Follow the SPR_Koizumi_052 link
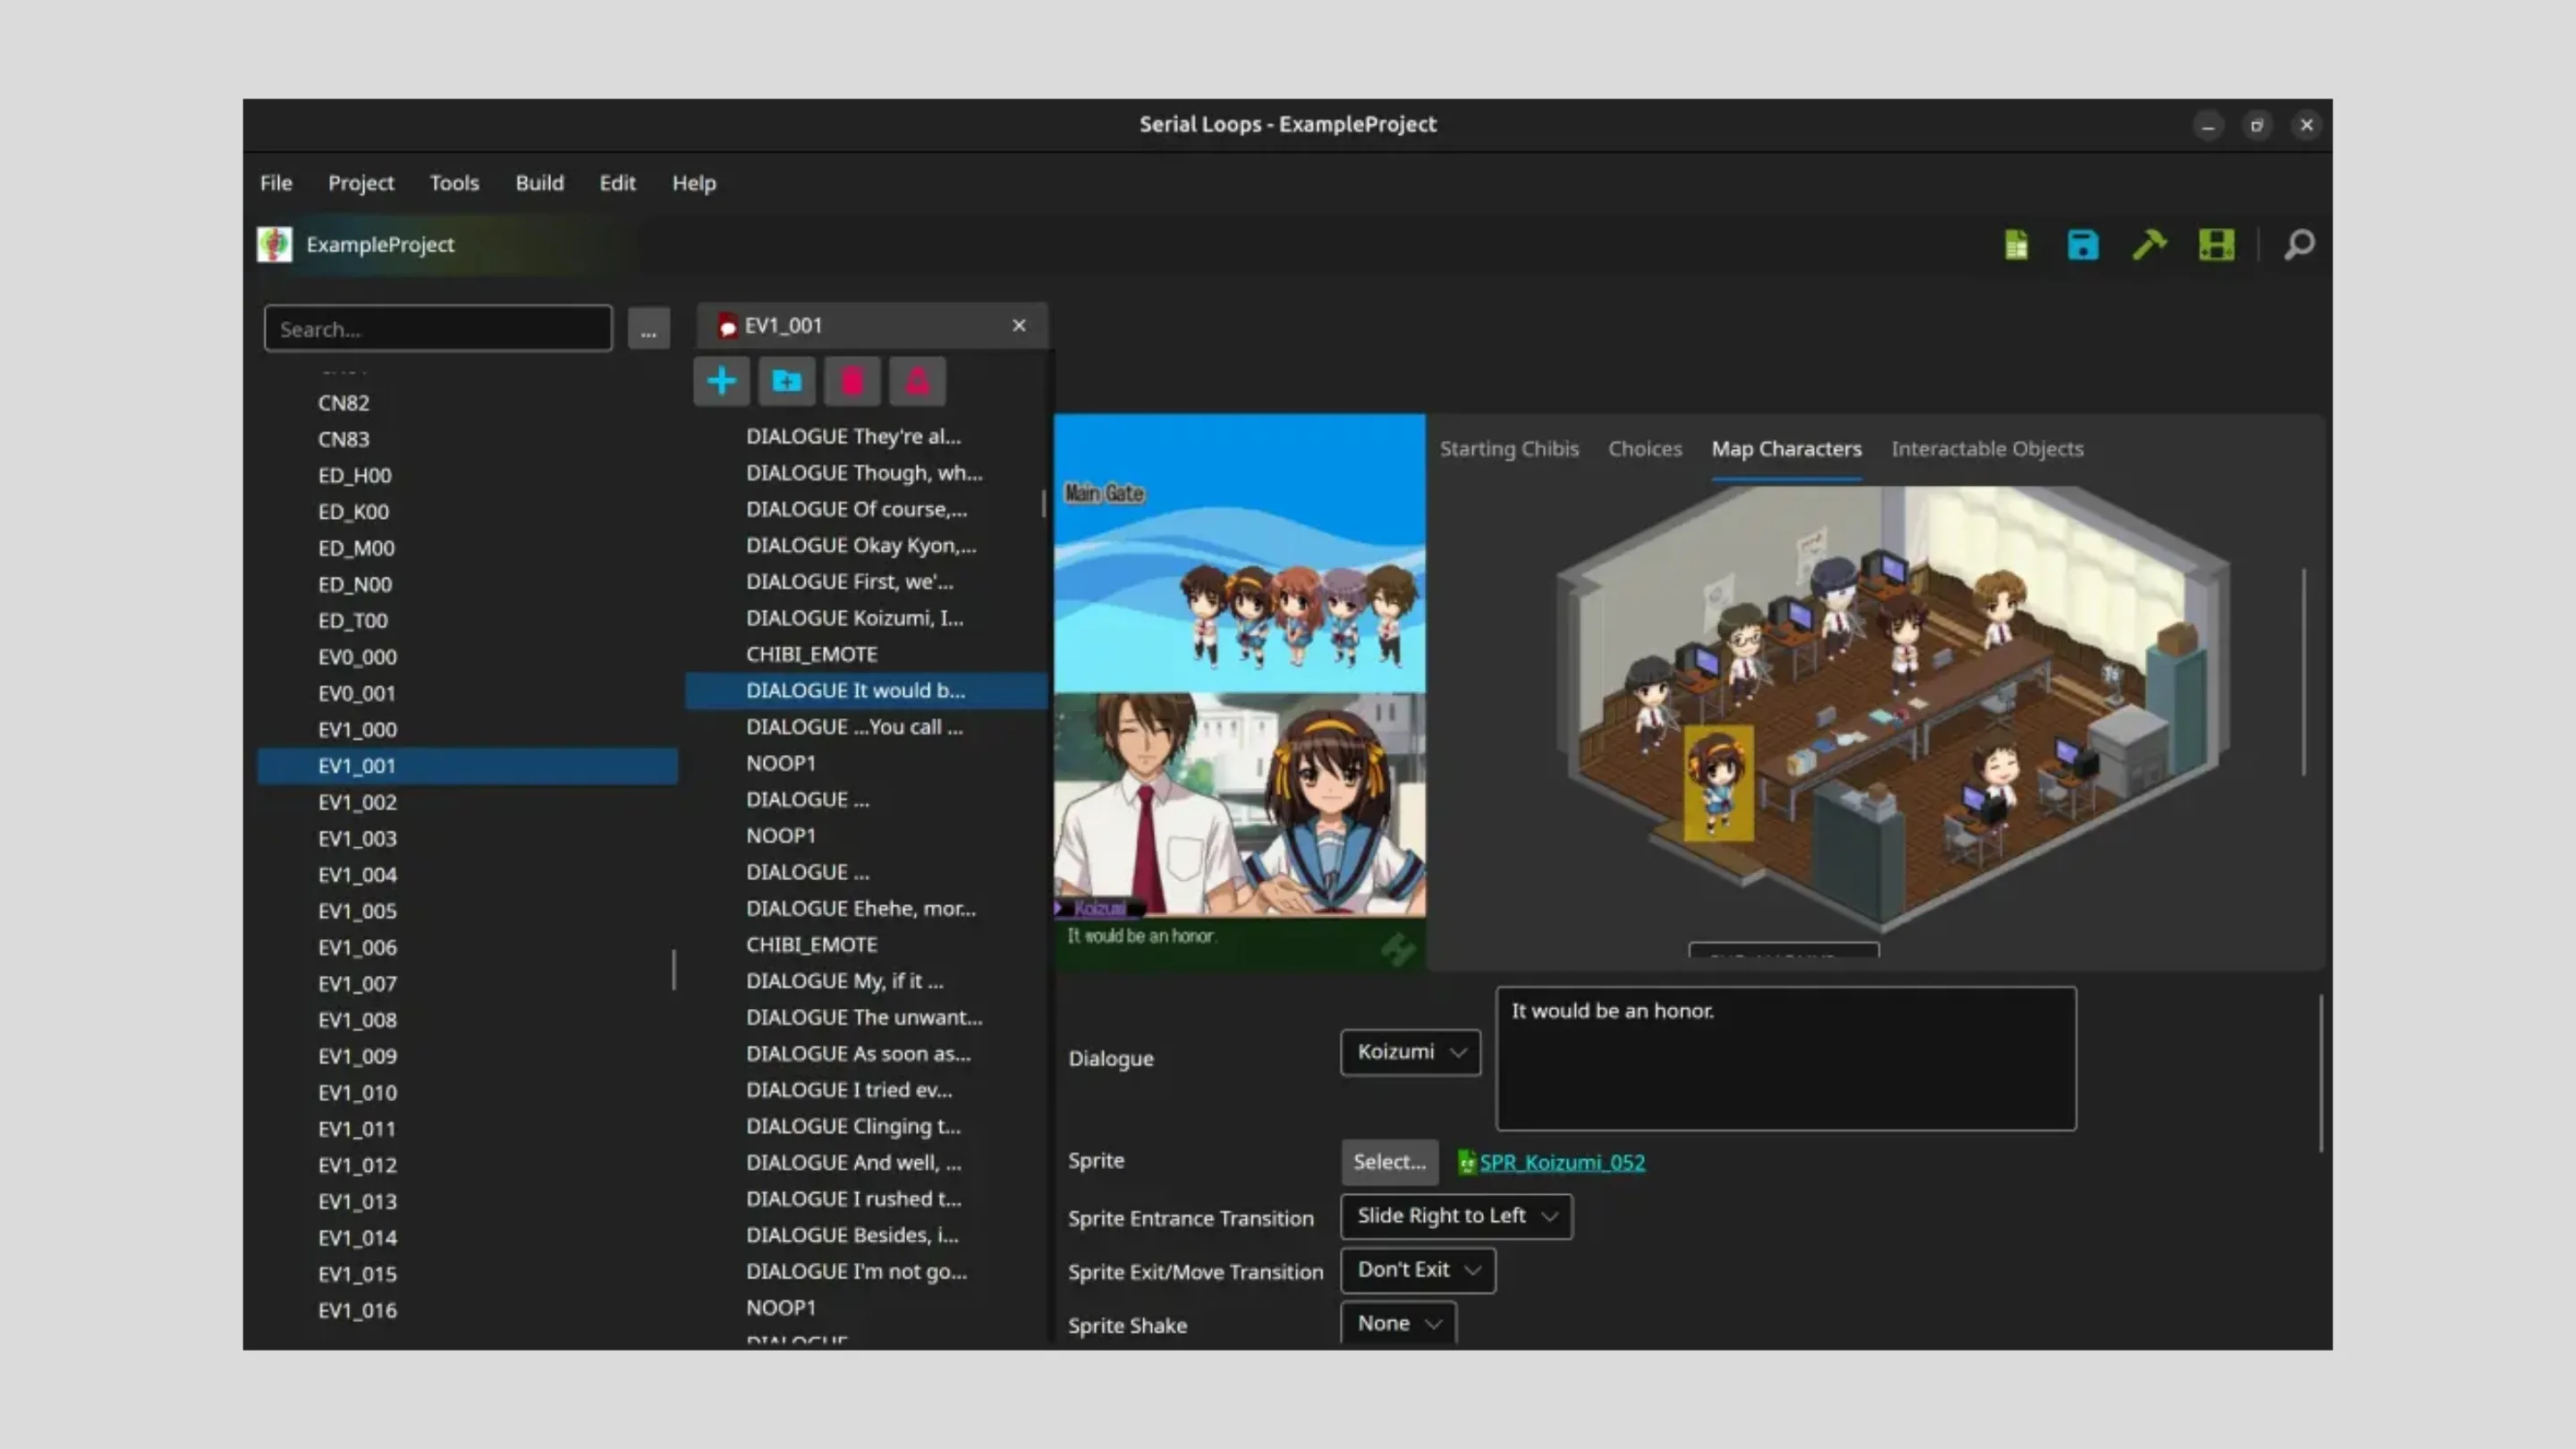Screen dimensions: 2576x1449 (x=1562, y=1162)
